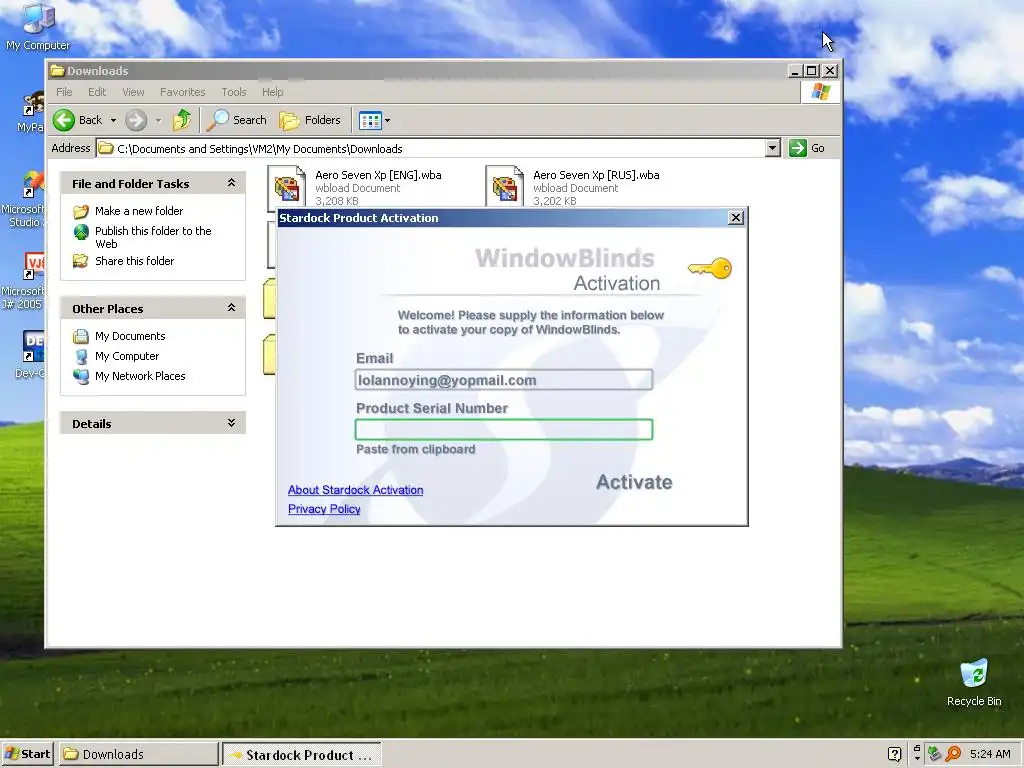The height and width of the screenshot is (768, 1024).
Task: Open the Favorites menu
Action: click(182, 92)
